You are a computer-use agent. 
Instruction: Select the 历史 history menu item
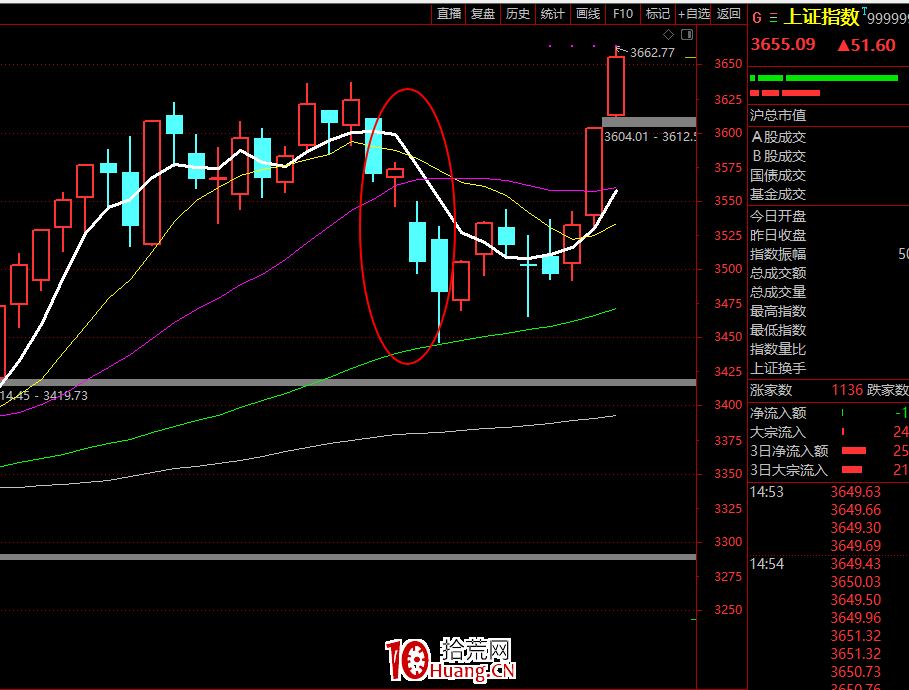pos(518,14)
